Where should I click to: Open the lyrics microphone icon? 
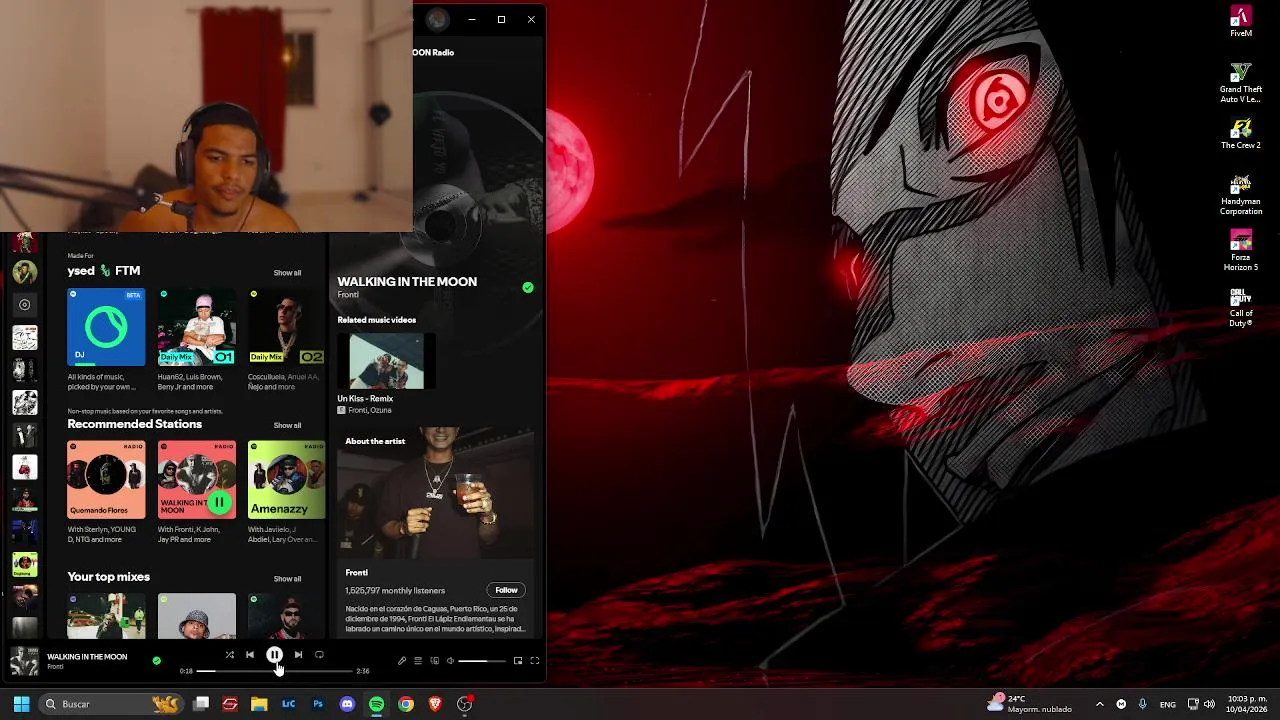pos(402,660)
